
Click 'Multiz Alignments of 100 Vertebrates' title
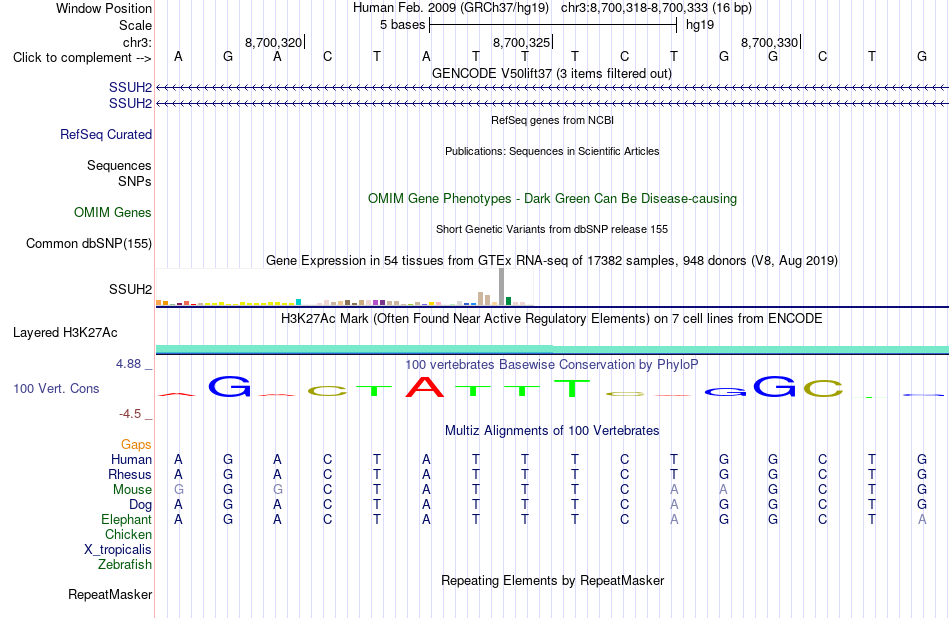click(x=552, y=431)
